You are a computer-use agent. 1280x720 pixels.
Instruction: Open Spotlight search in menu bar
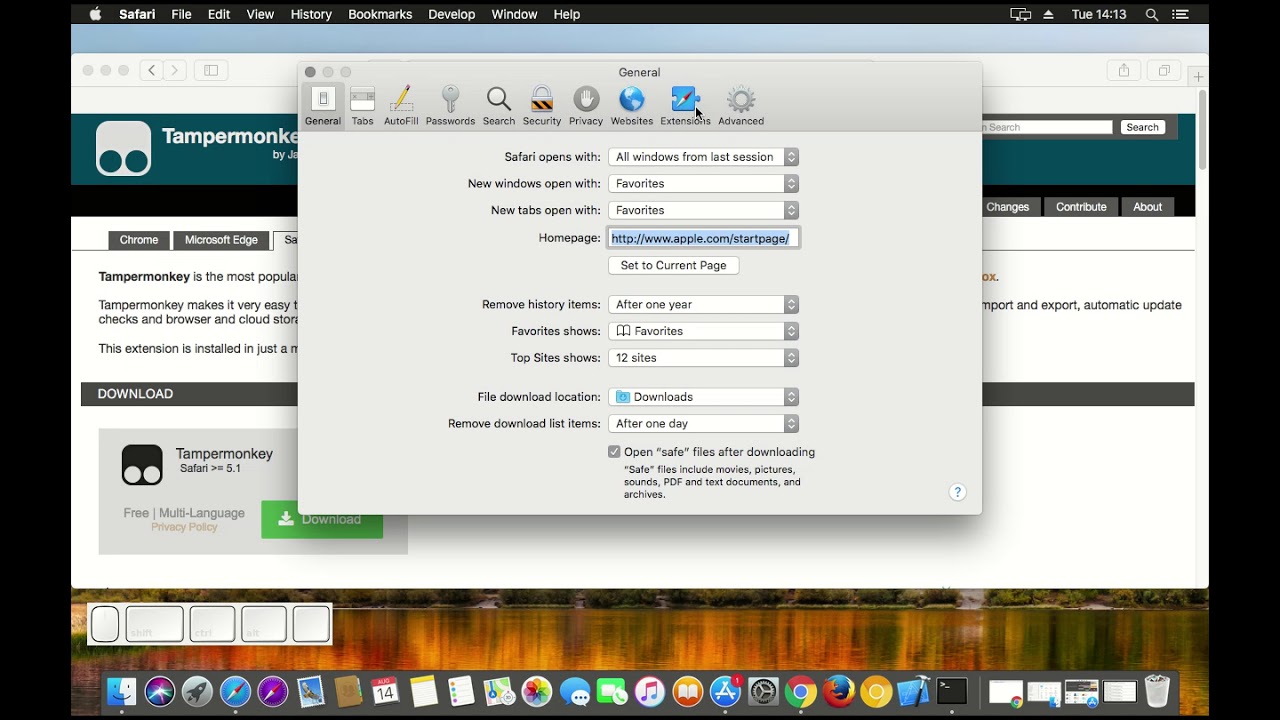tap(1152, 14)
